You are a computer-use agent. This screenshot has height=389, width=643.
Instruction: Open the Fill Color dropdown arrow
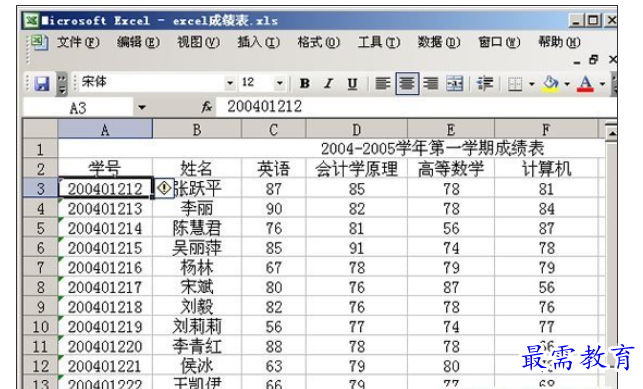[567, 84]
